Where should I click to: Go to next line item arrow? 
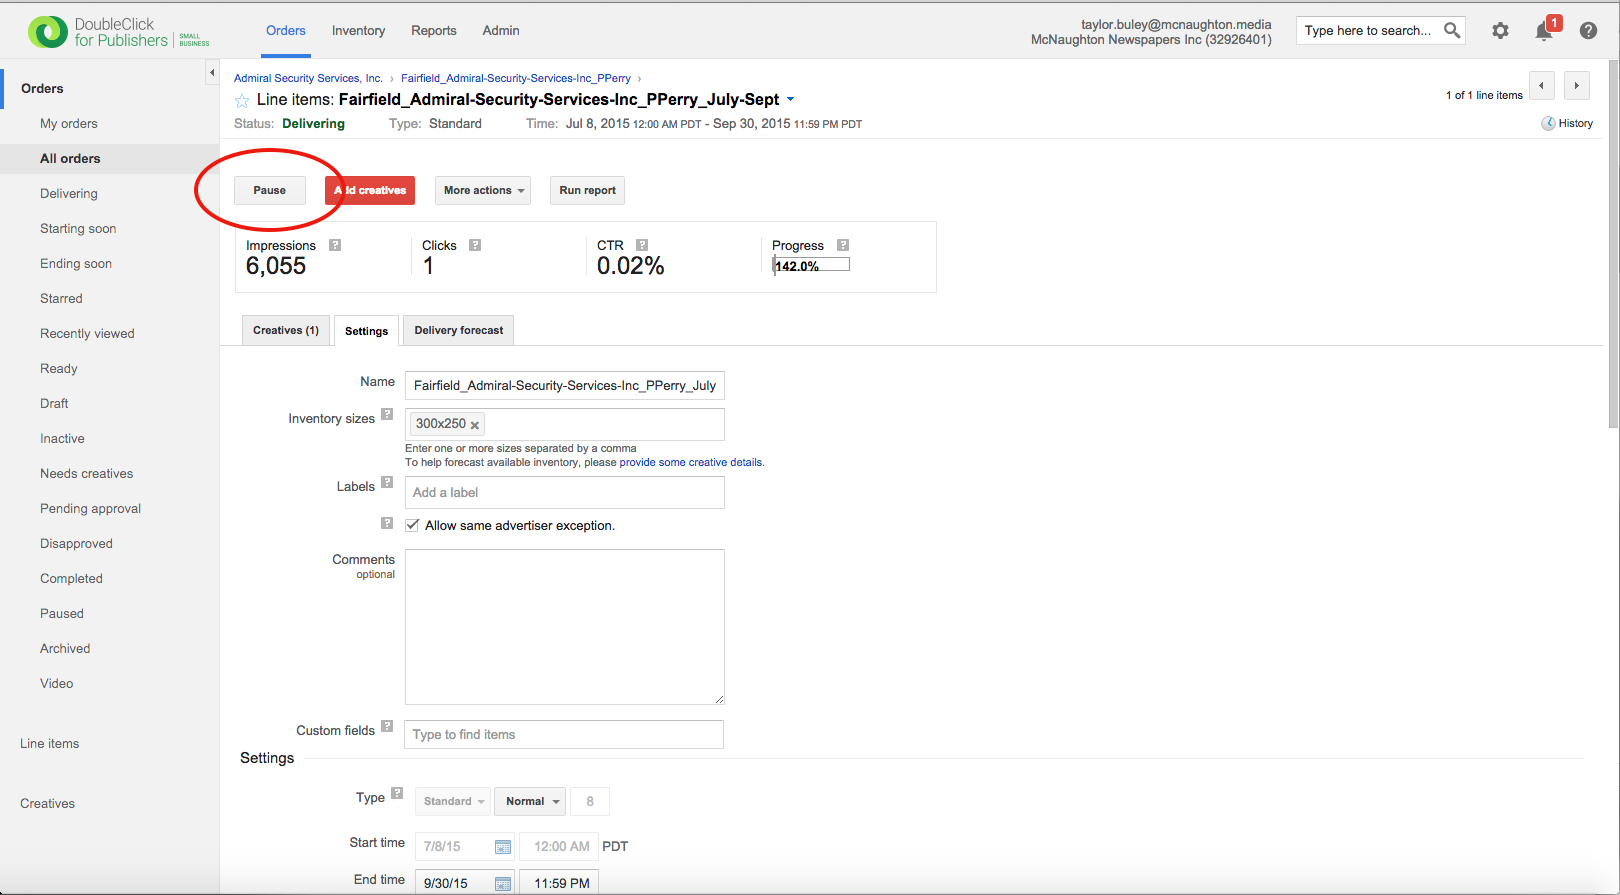point(1577,86)
